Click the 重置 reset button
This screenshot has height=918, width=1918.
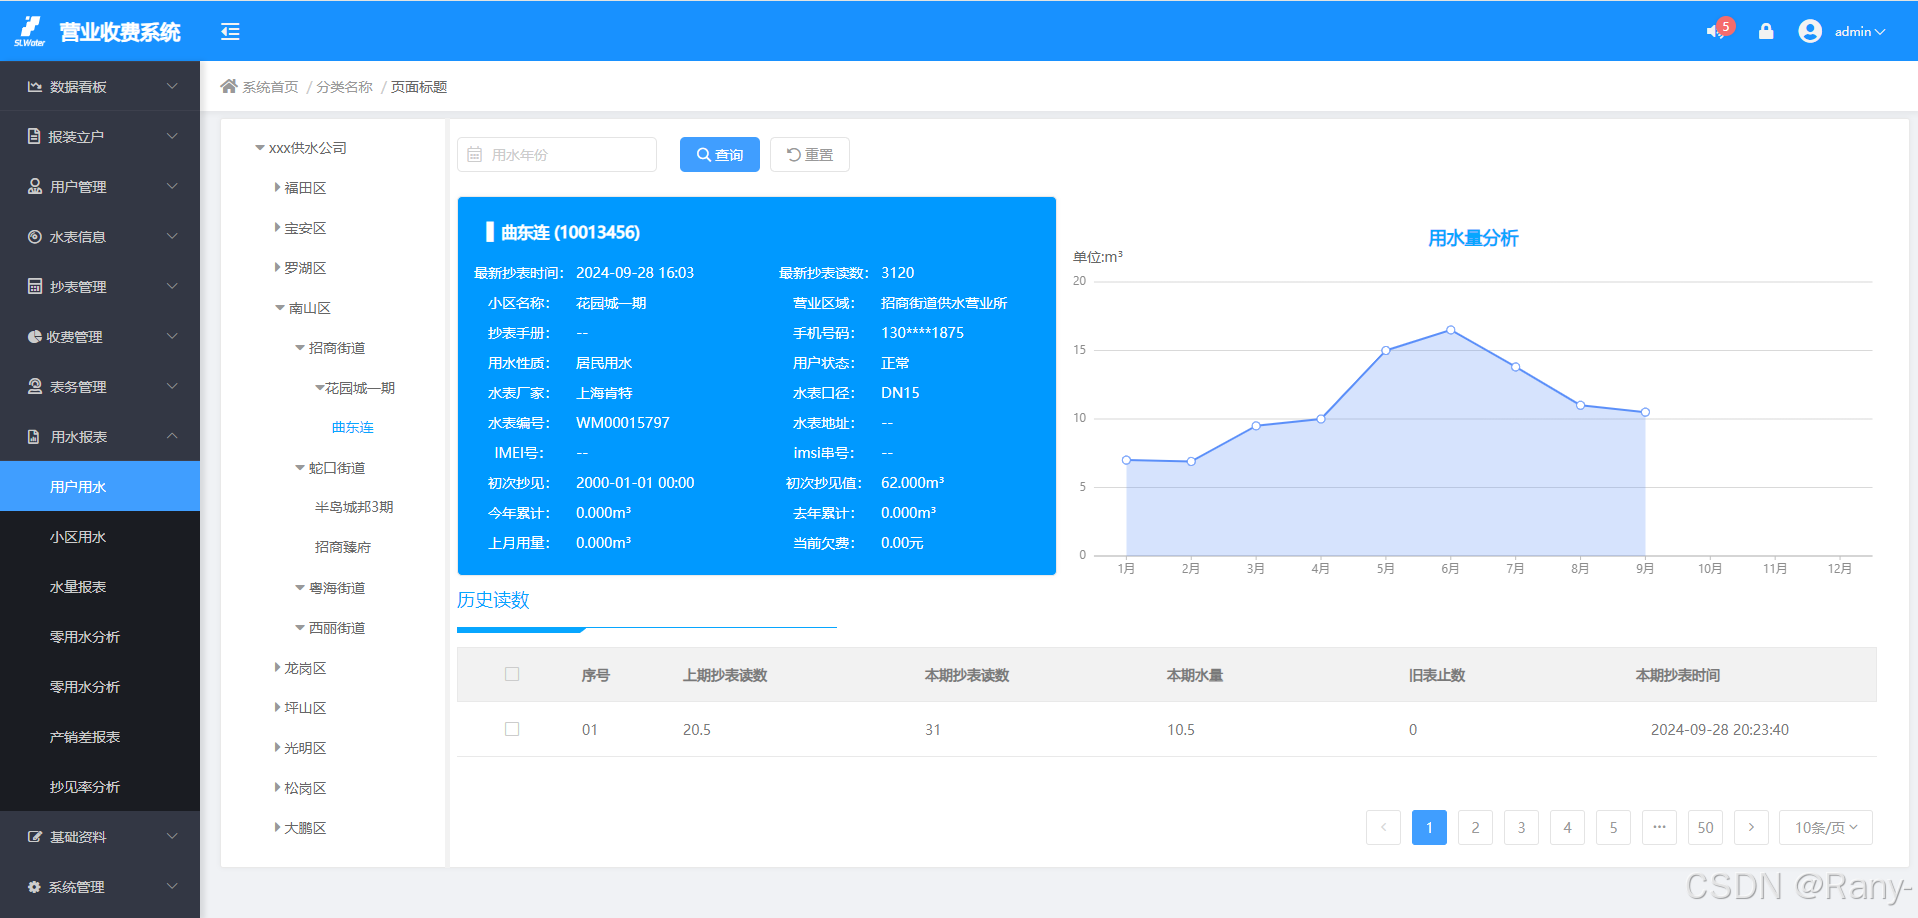point(810,155)
